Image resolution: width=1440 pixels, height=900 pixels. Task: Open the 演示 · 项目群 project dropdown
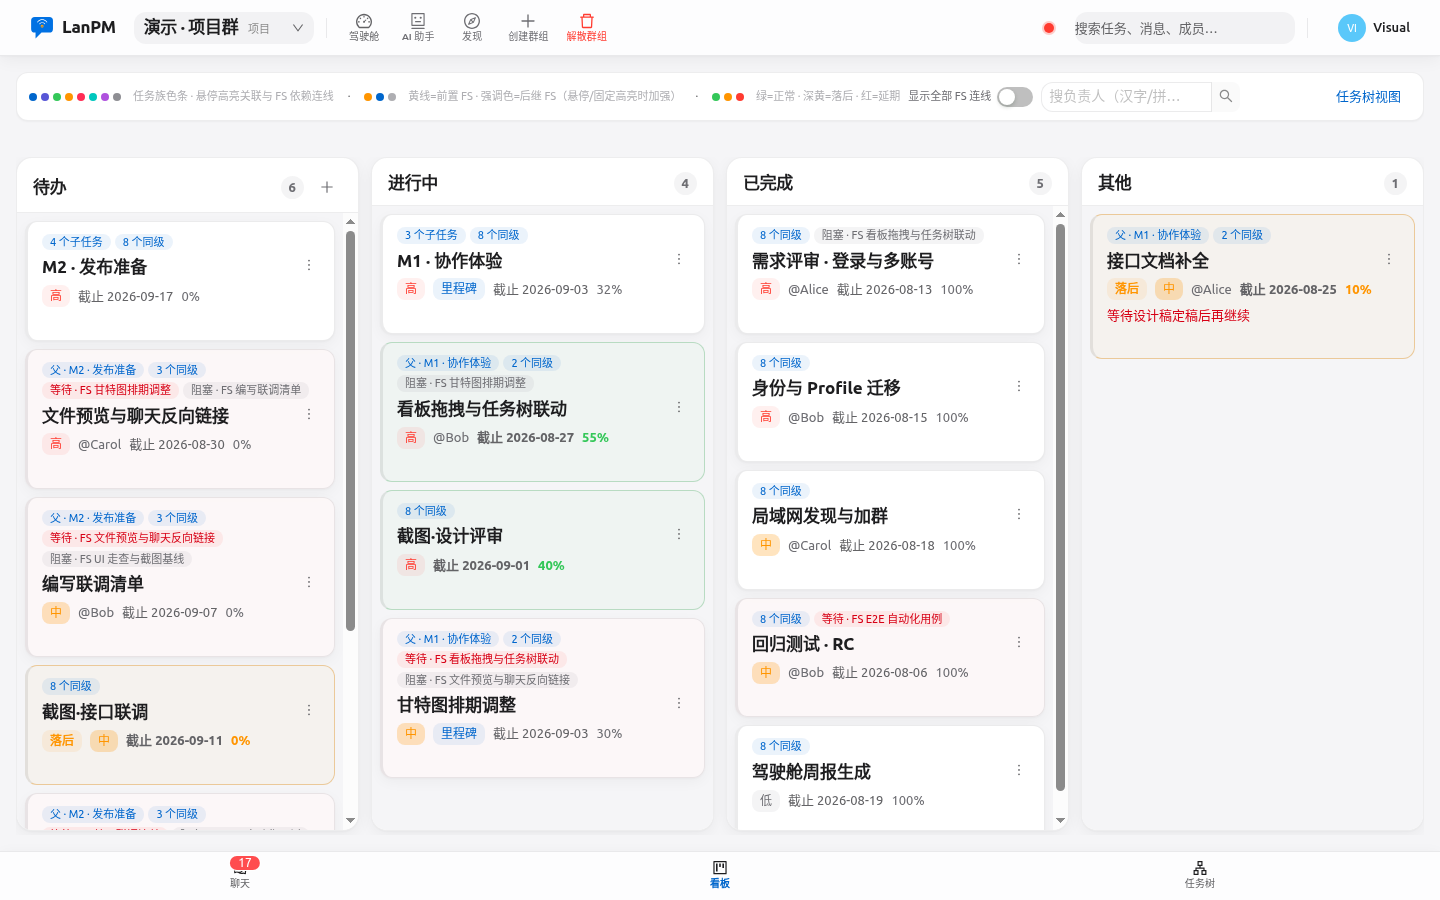(224, 28)
